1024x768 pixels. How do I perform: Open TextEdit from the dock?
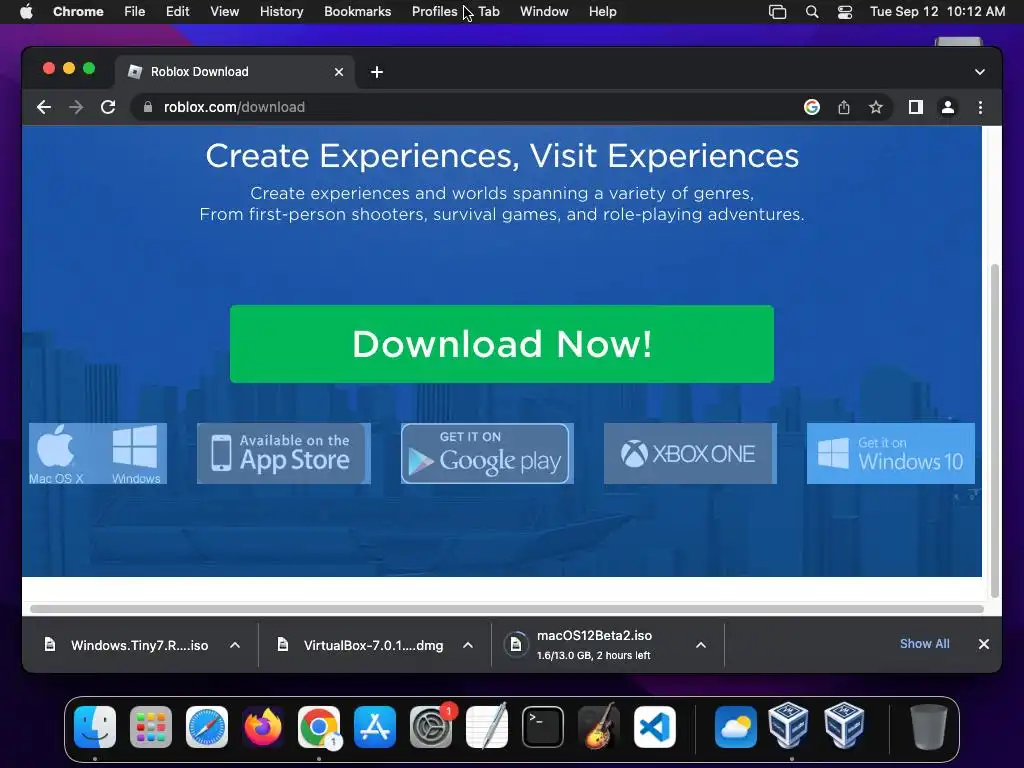[x=487, y=727]
